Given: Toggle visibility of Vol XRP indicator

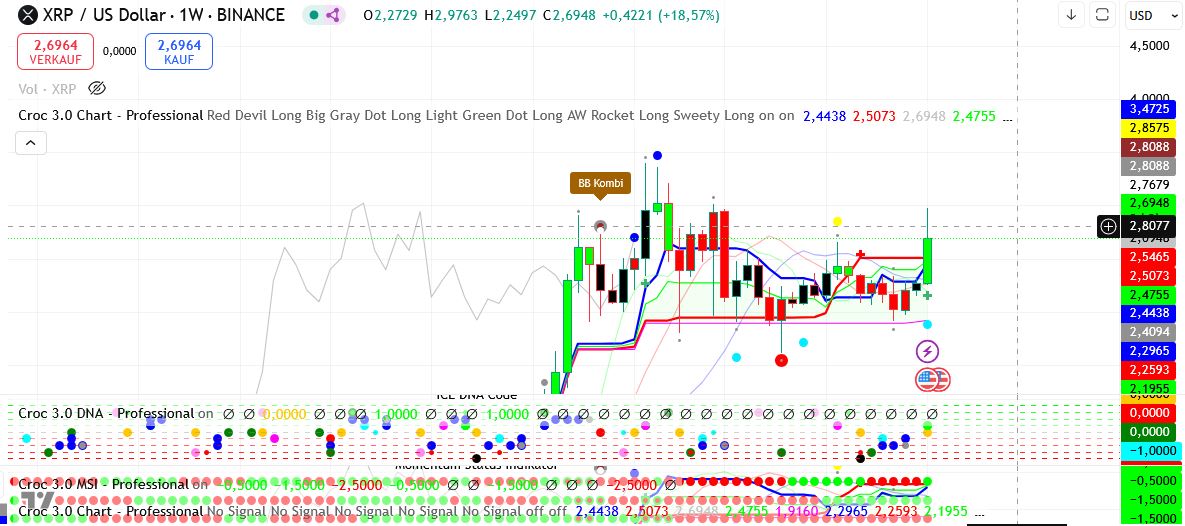Looking at the screenshot, I should tap(97, 88).
